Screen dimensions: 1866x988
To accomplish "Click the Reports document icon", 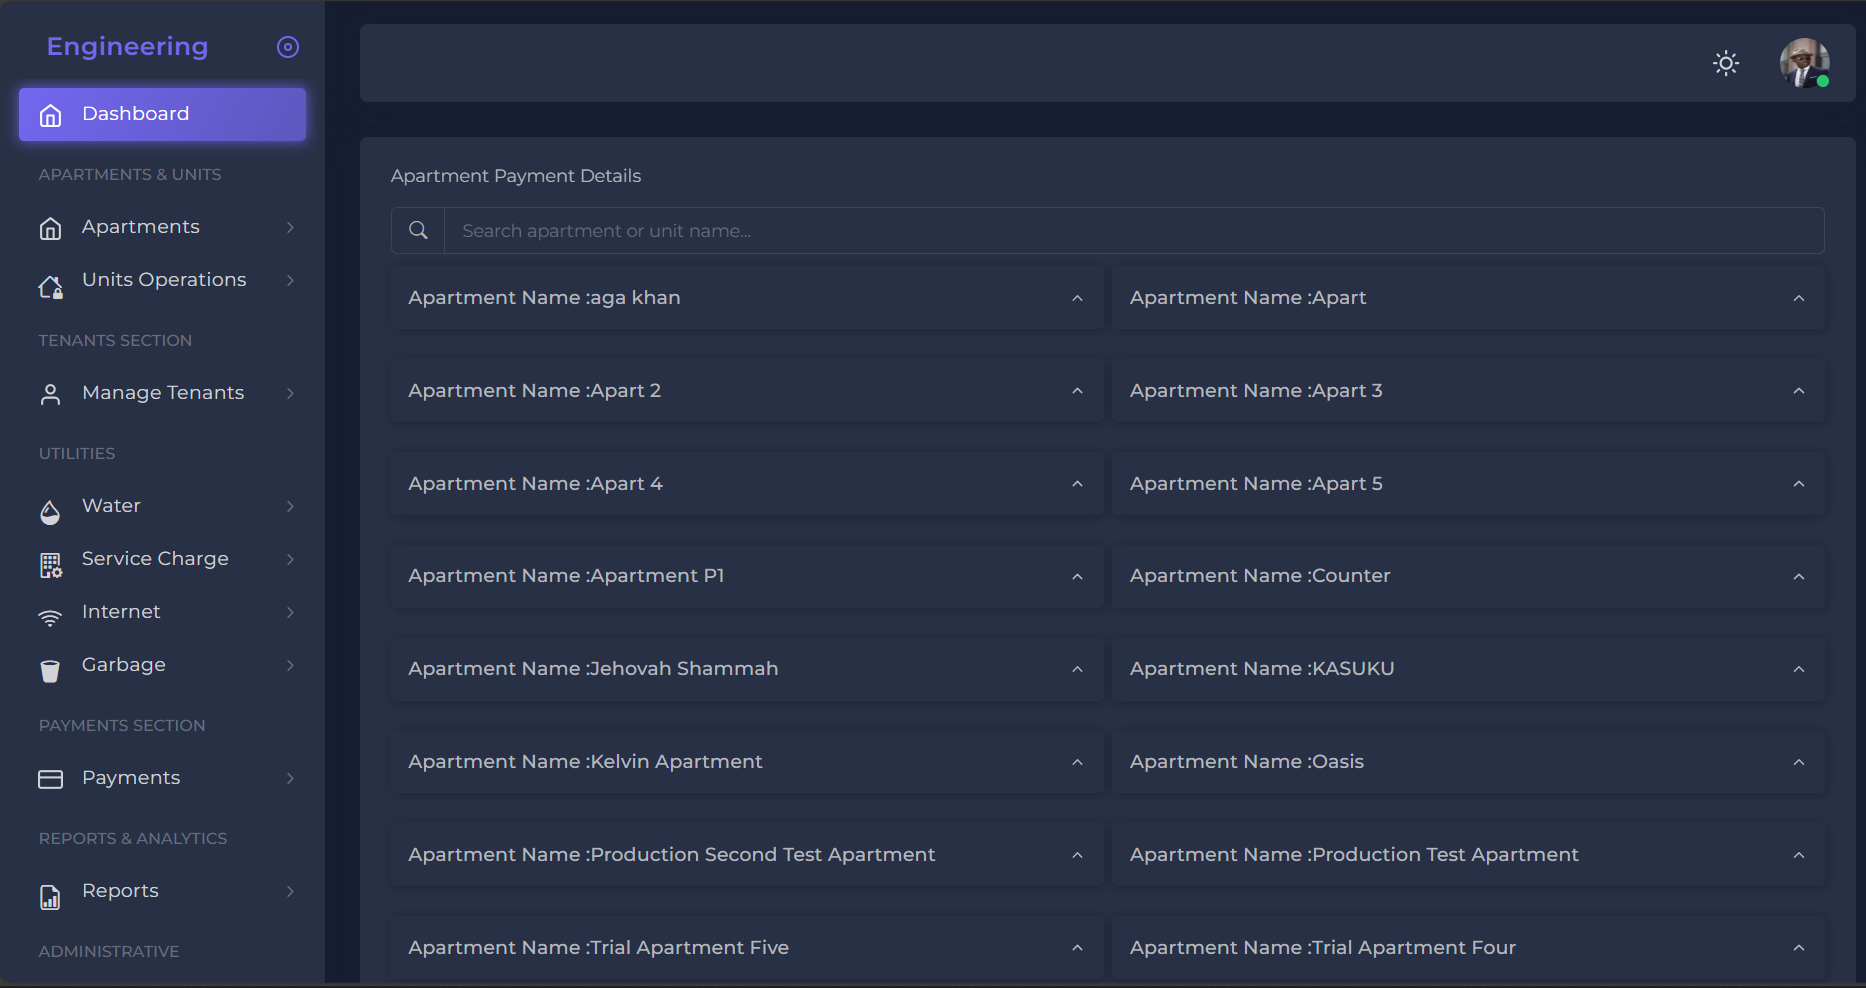I will pyautogui.click(x=50, y=897).
